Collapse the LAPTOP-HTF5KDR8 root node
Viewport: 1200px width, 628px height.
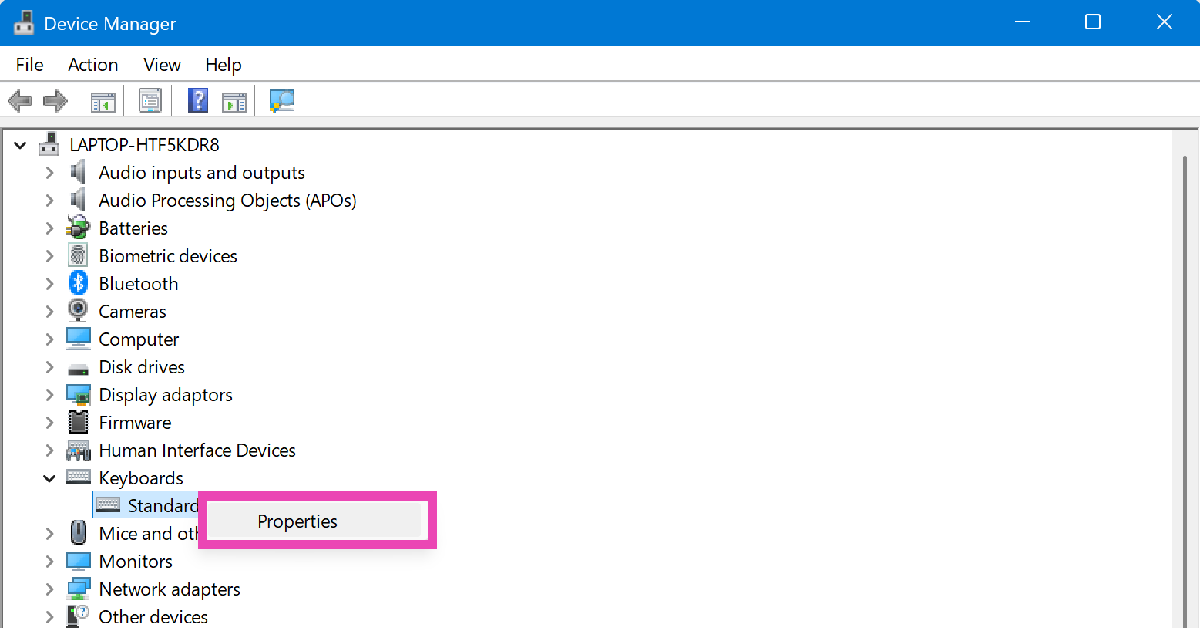pos(20,145)
